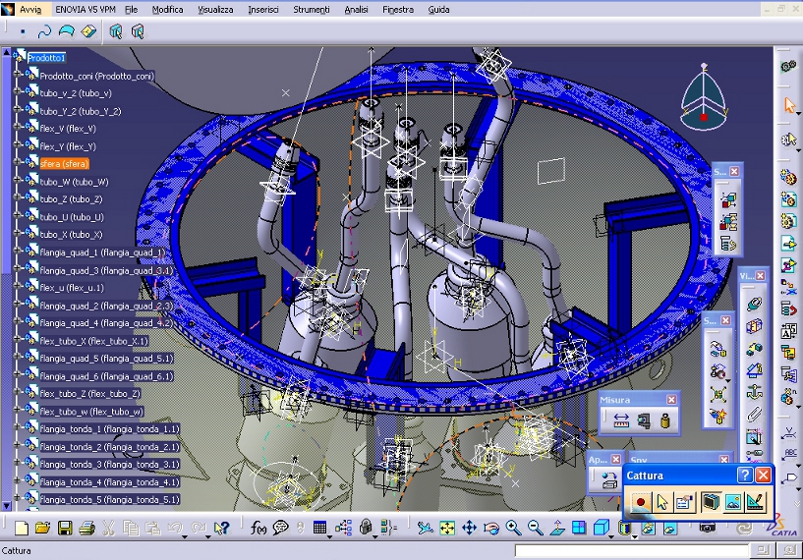Create a new document with New icon
Viewport: 803px width, 560px height.
[22, 528]
